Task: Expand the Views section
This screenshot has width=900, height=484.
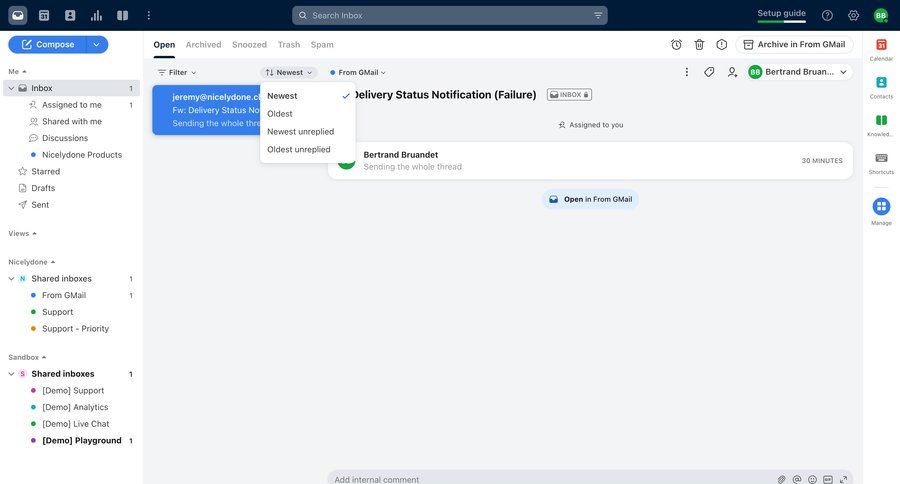Action: (22, 233)
